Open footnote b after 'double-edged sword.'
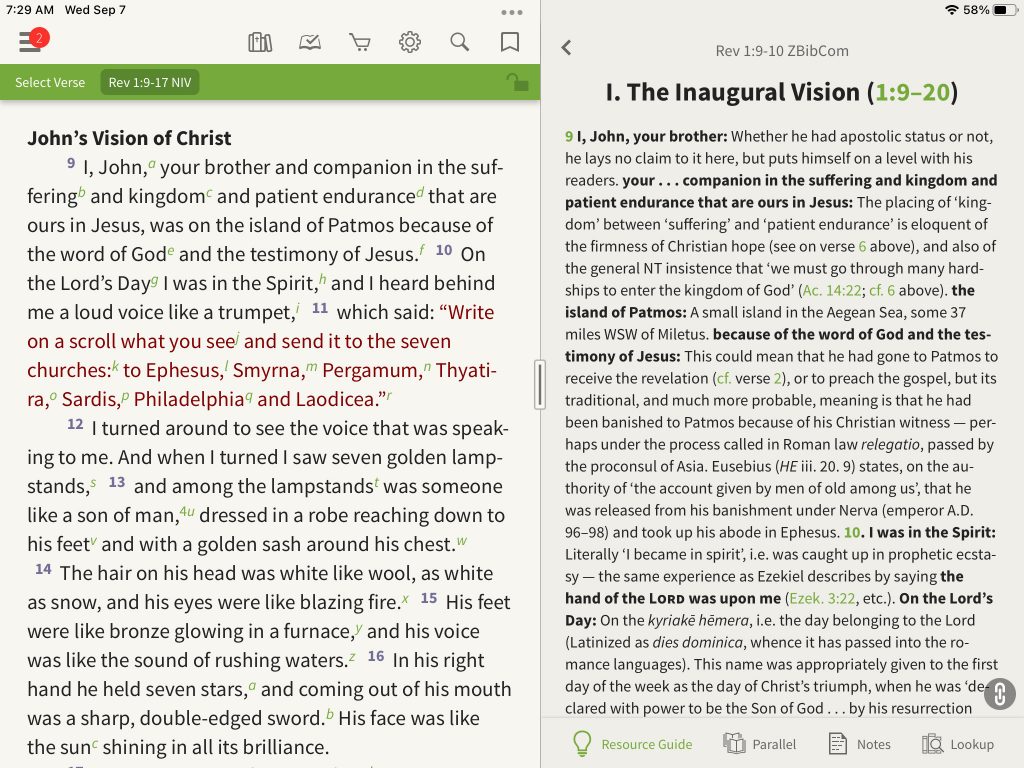Viewport: 1024px width, 768px height. pos(330,714)
